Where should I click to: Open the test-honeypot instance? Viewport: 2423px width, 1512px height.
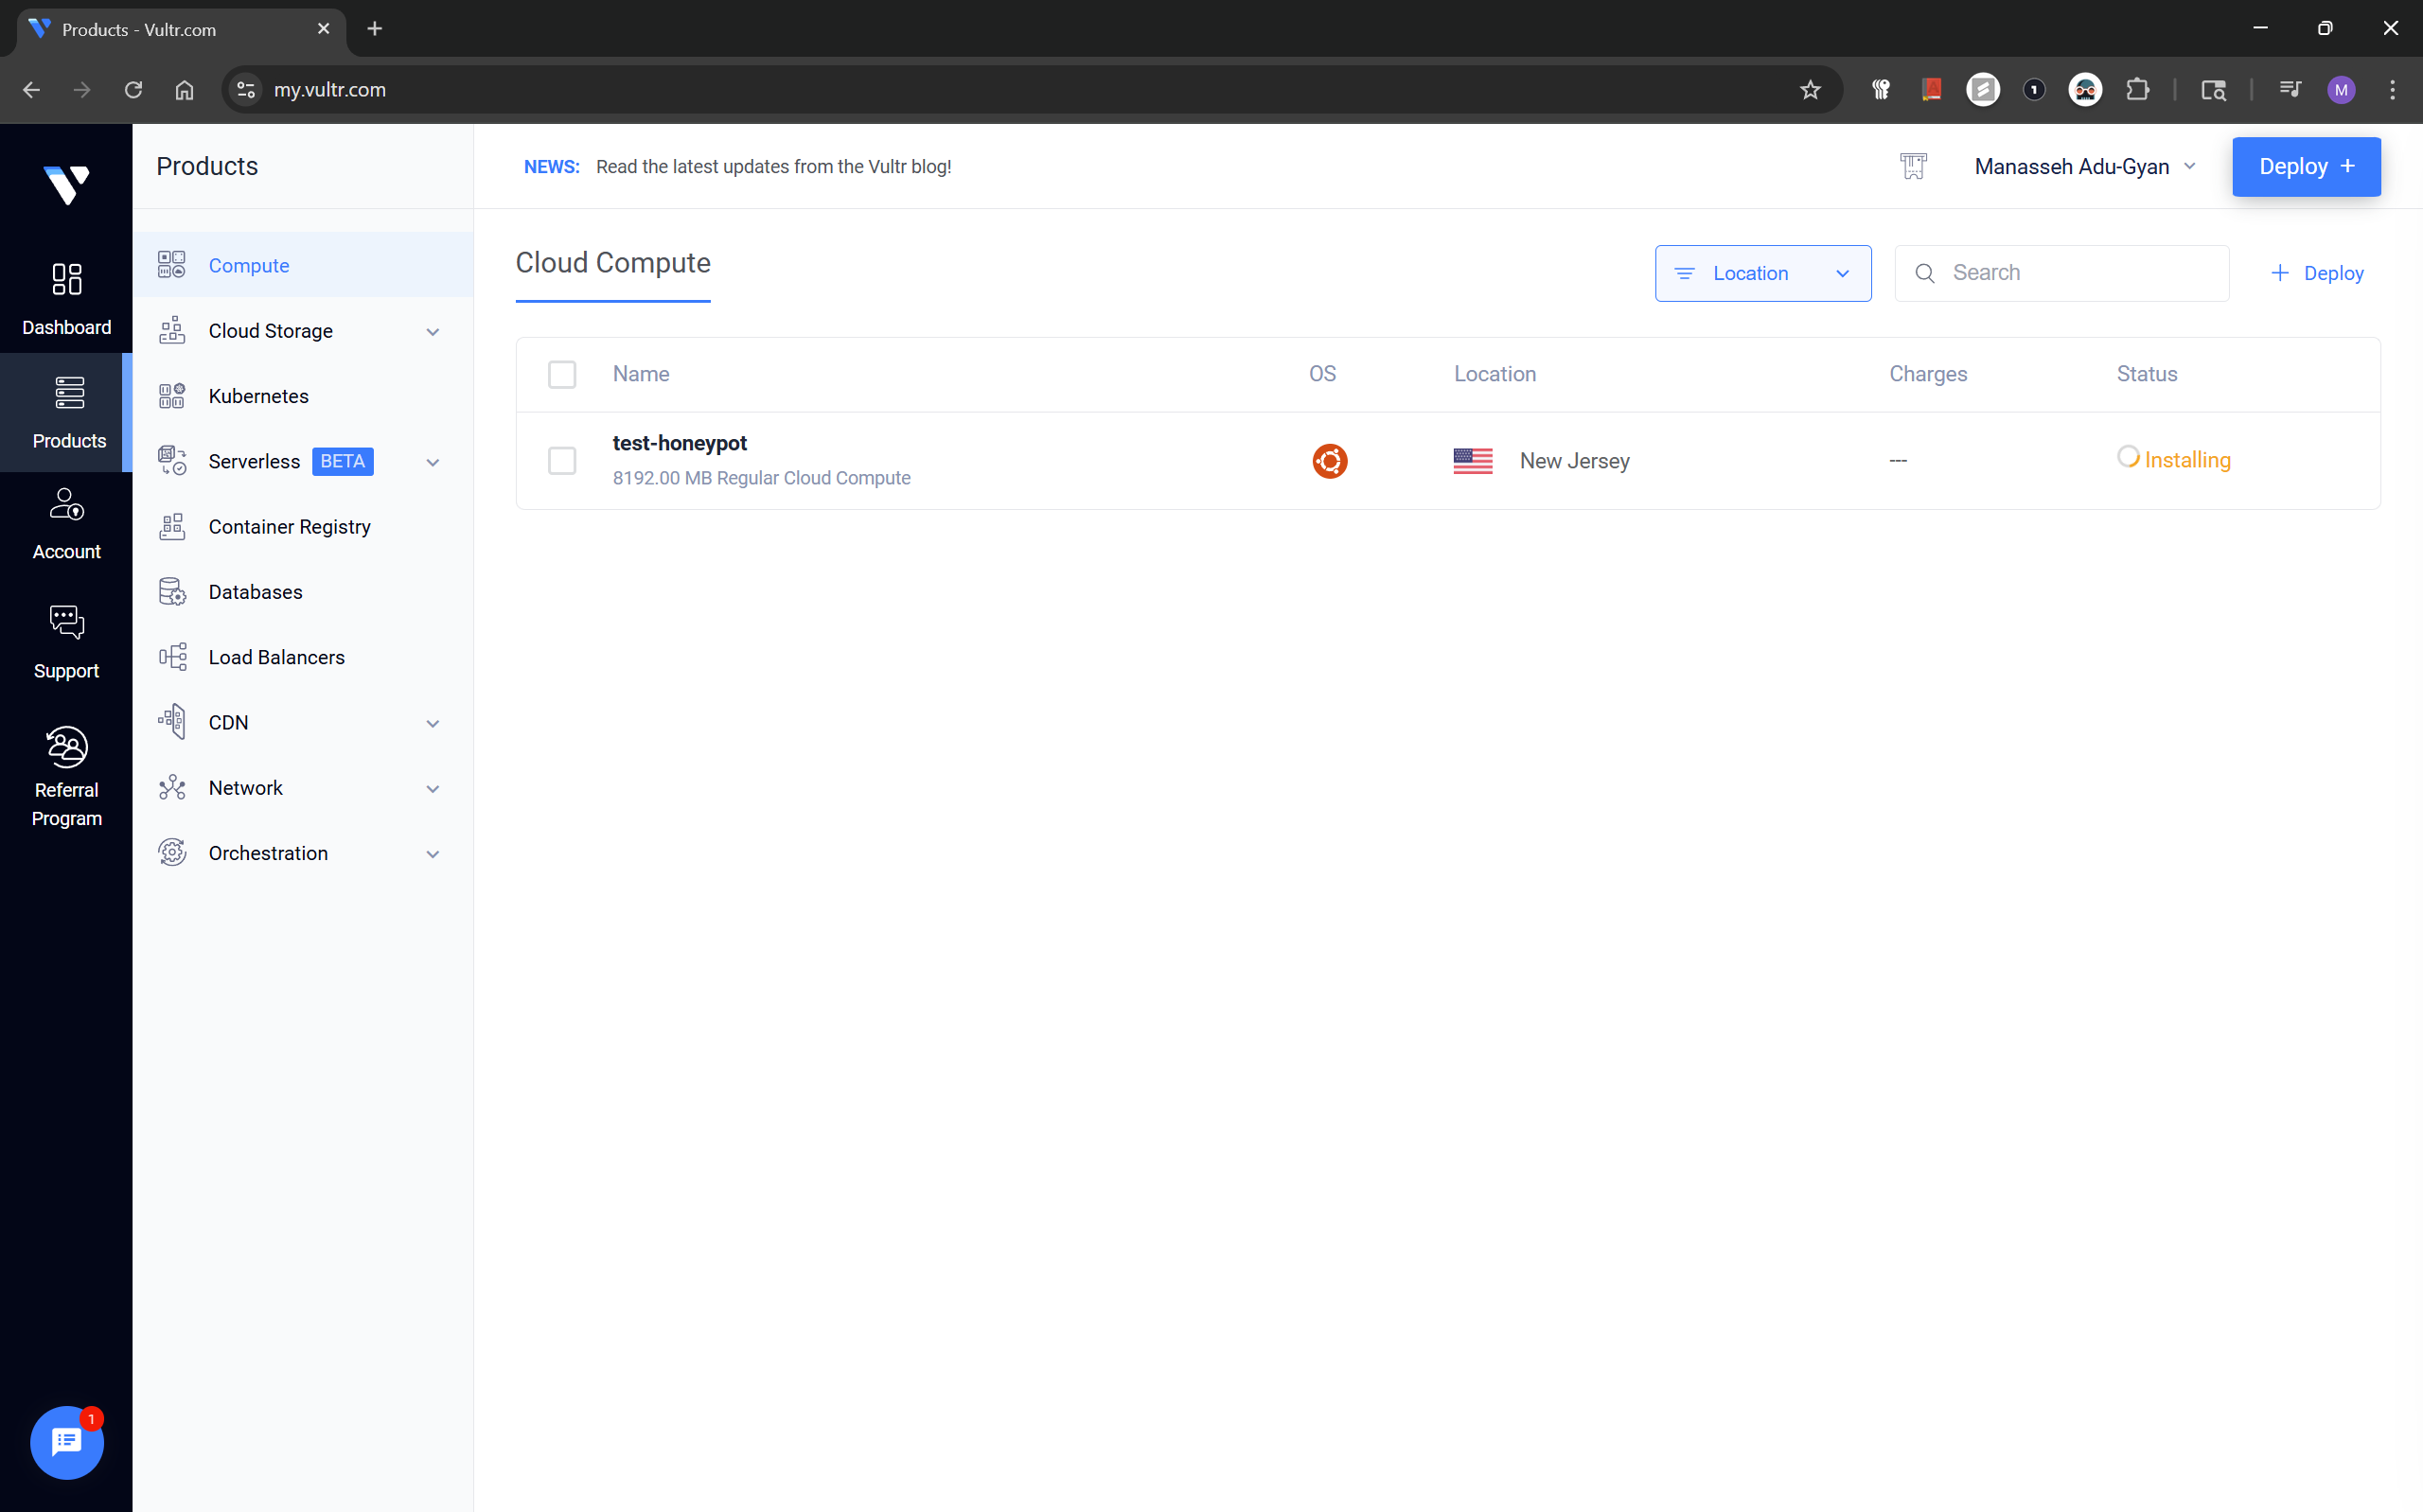[679, 443]
